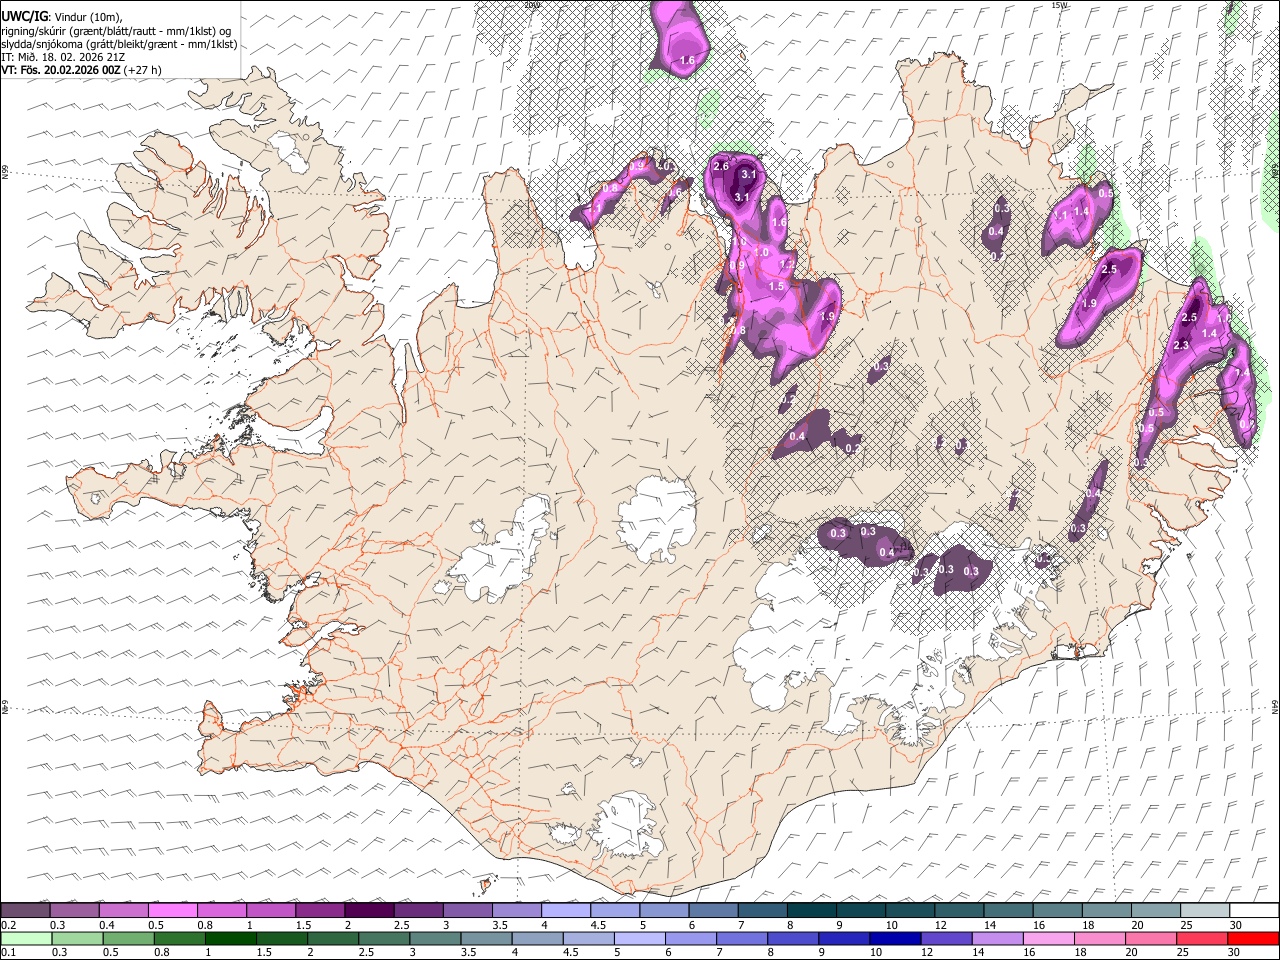Pick the dark teal snow-scale swatch between 8 and 9
The height and width of the screenshot is (960, 1280).
(x=812, y=911)
